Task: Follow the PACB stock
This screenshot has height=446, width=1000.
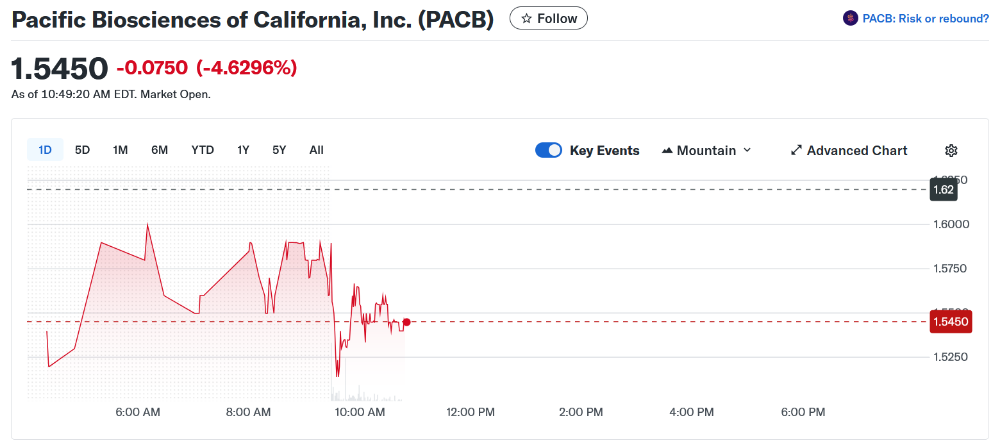Action: 549,18
